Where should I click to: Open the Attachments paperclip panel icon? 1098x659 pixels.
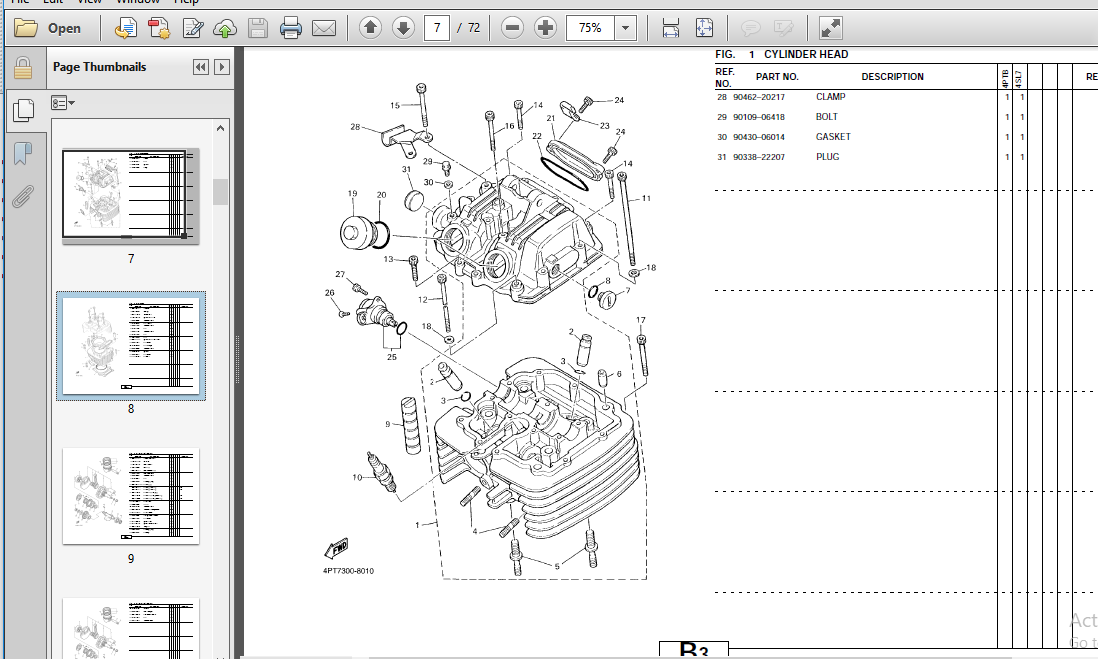point(23,197)
